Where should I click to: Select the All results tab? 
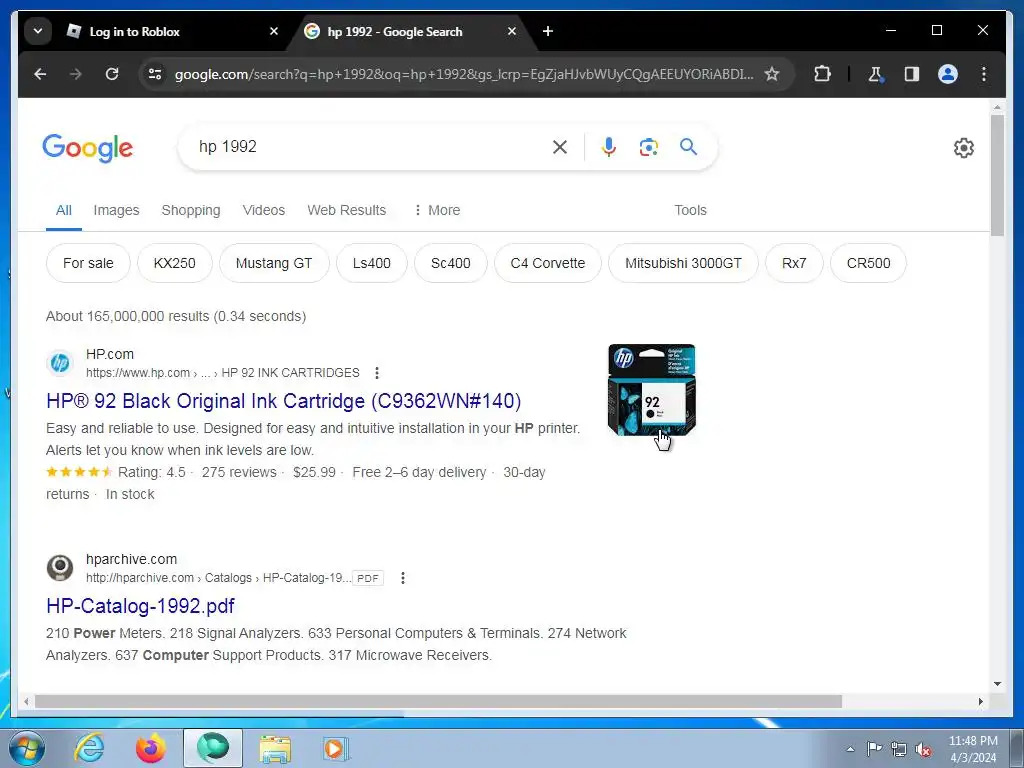[x=63, y=210]
